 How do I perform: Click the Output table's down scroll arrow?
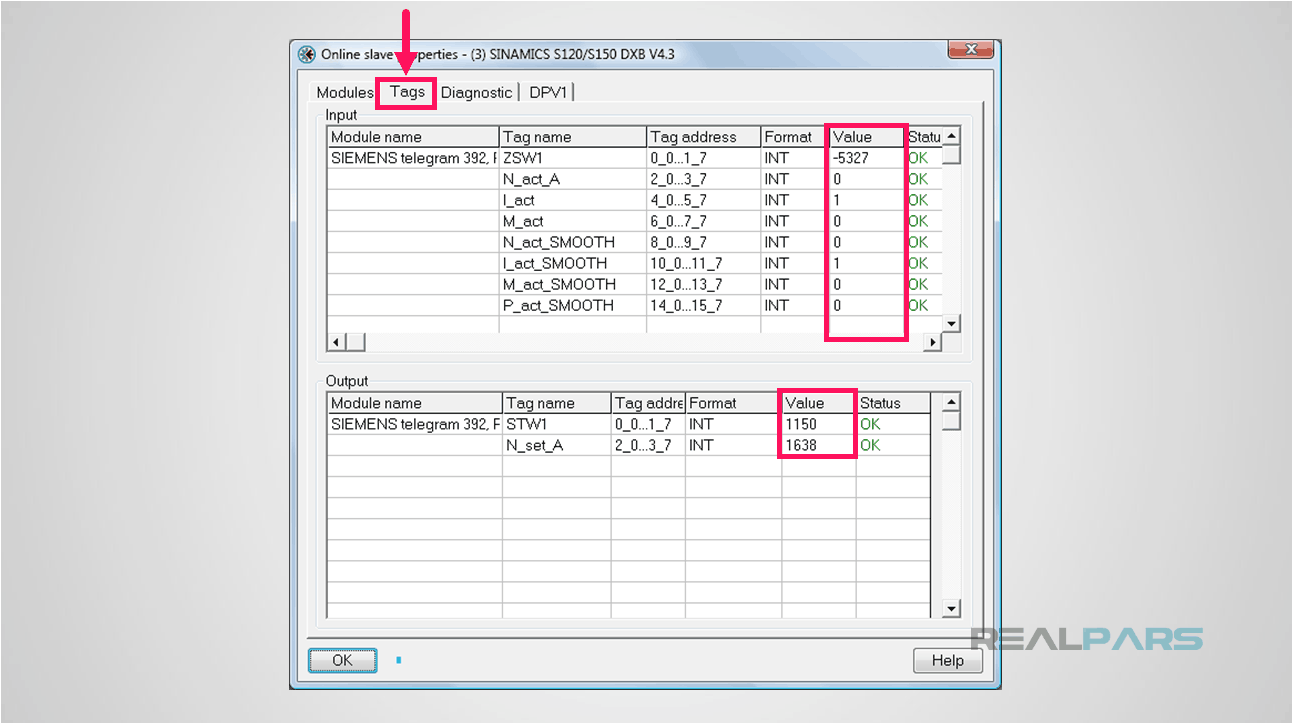click(x=951, y=608)
